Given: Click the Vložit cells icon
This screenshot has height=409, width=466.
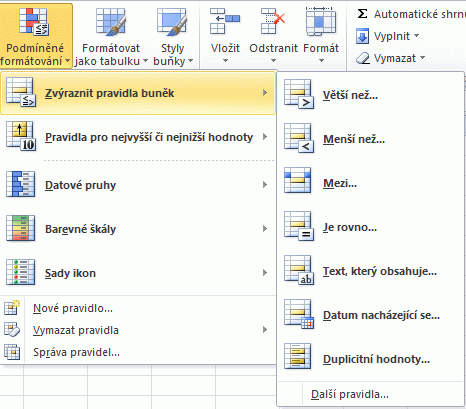Looking at the screenshot, I should pos(225,21).
